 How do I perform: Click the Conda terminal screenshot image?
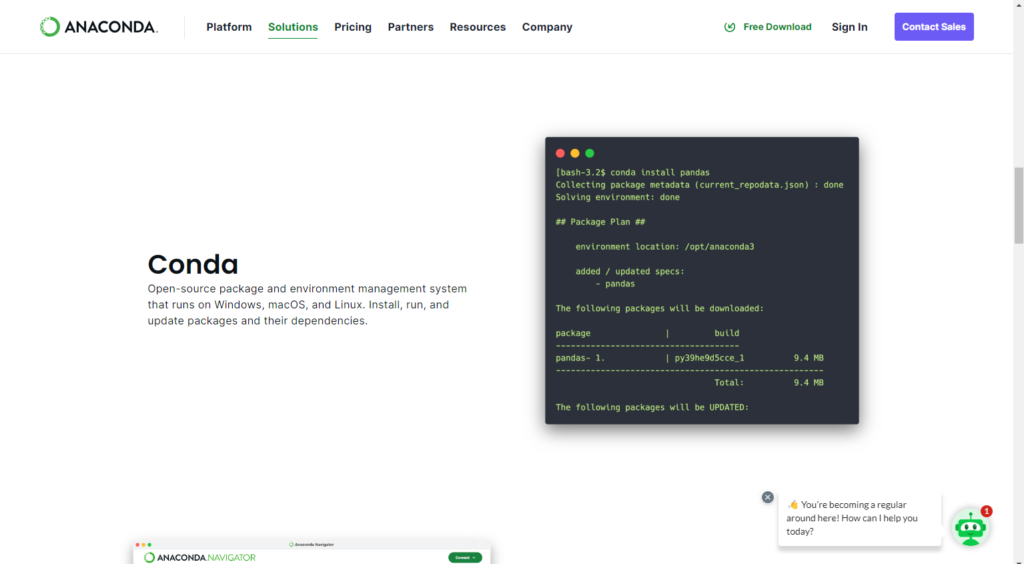701,290
